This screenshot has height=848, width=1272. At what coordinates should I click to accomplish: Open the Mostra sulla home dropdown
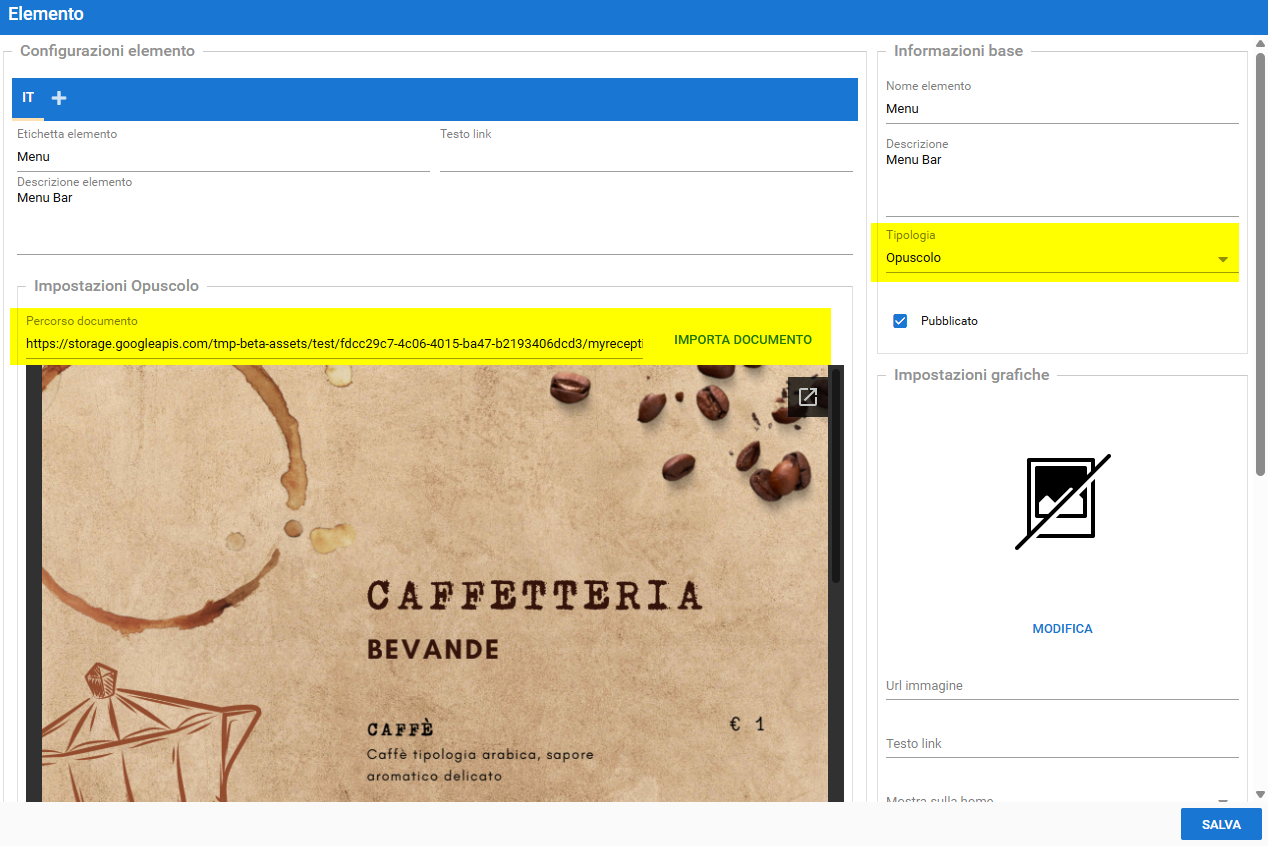1222,800
